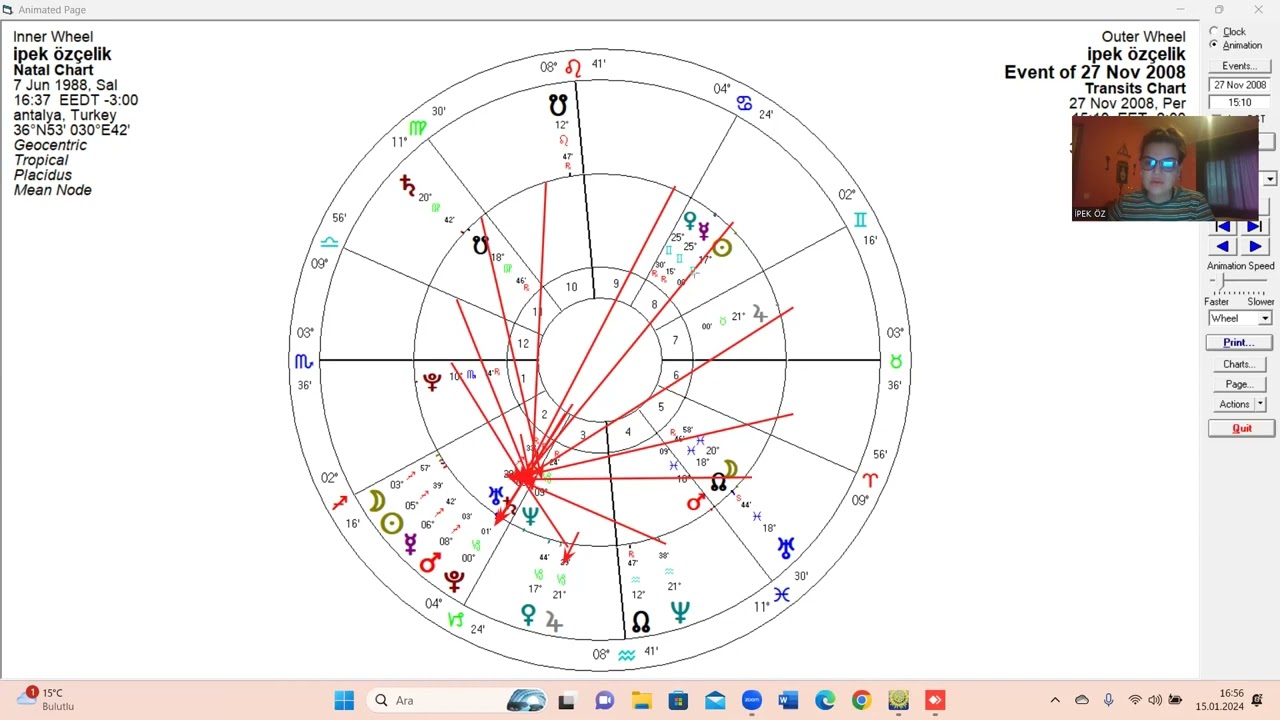Click the 15:10 time field
This screenshot has height=720, width=1280.
point(1240,102)
